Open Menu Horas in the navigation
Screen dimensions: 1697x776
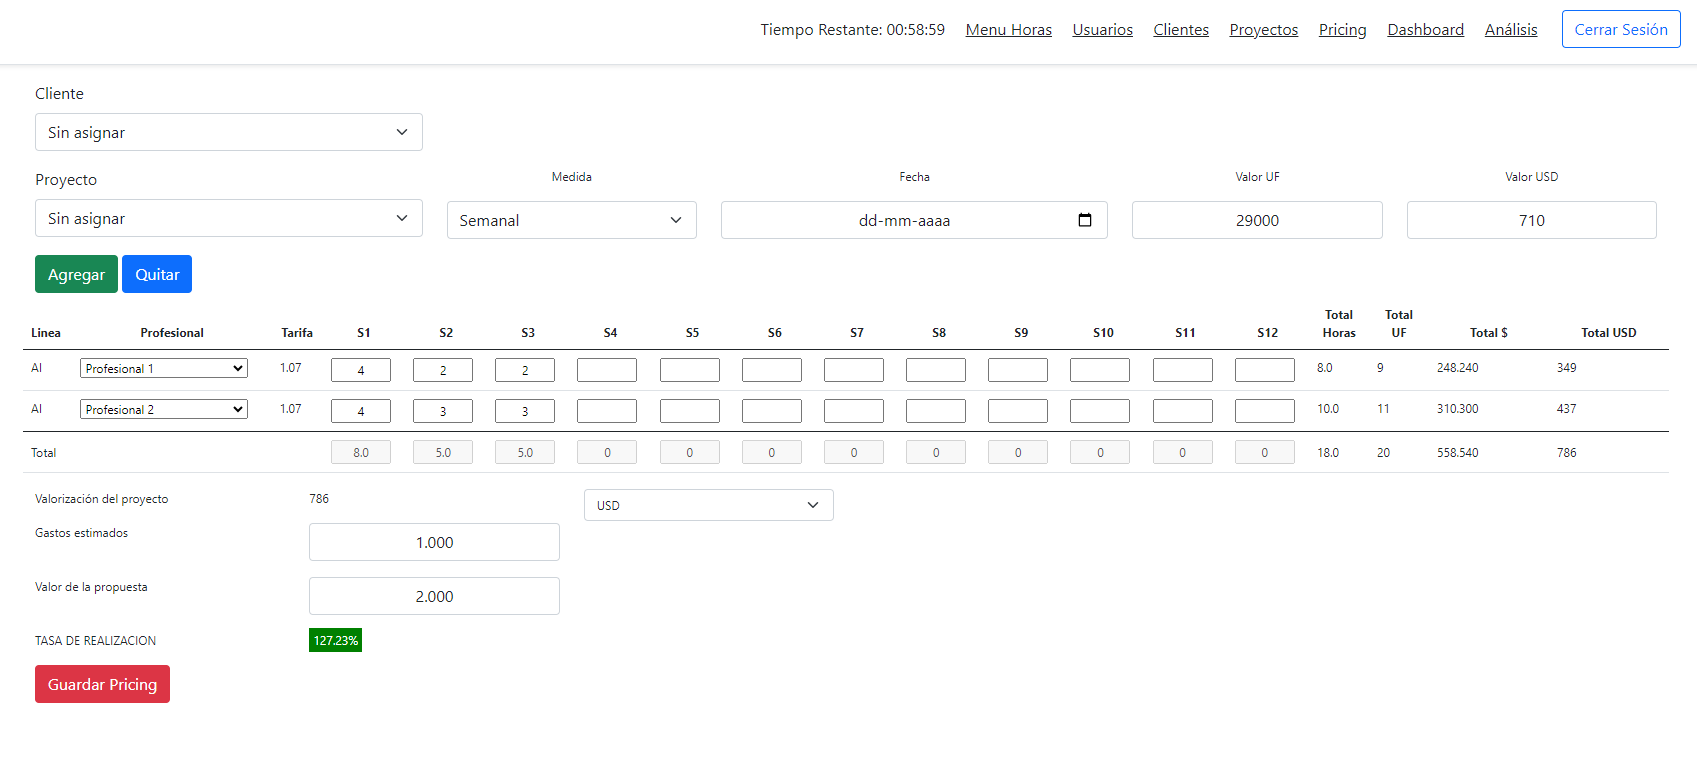click(1009, 30)
